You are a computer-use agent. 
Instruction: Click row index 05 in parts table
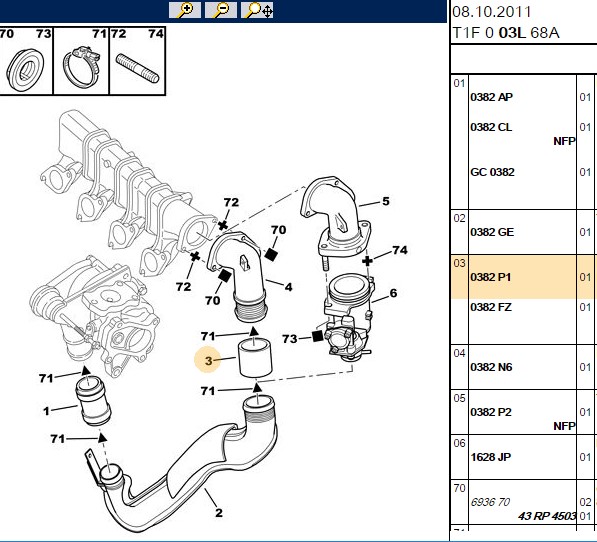click(459, 399)
